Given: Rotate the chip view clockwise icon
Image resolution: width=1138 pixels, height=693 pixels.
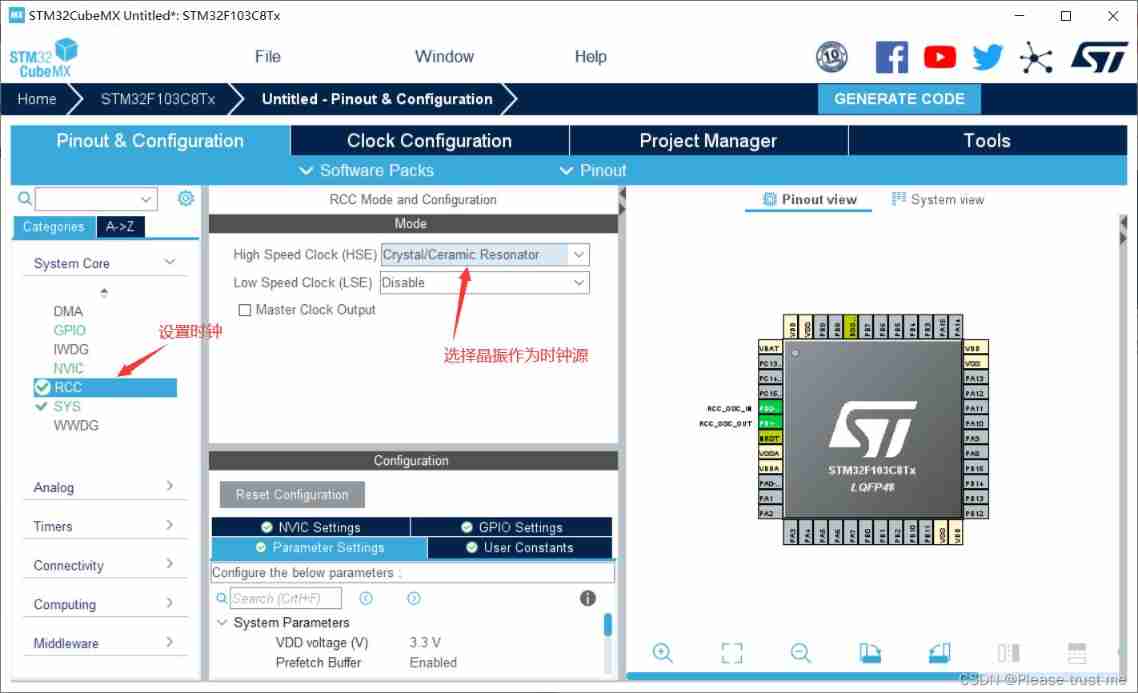Looking at the screenshot, I should tap(869, 652).
